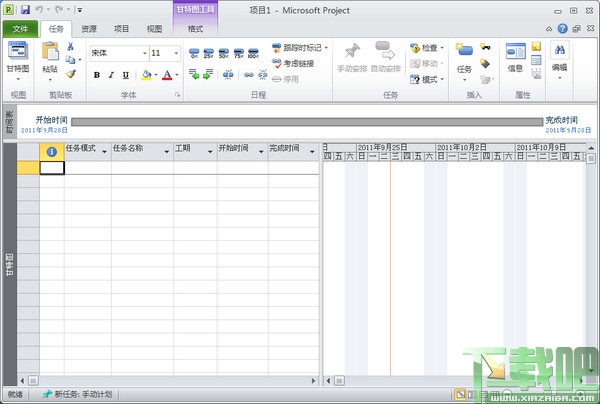Image resolution: width=600 pixels, height=404 pixels.
Task: Click the left arrow of task table scrollbar
Action: 22,381
